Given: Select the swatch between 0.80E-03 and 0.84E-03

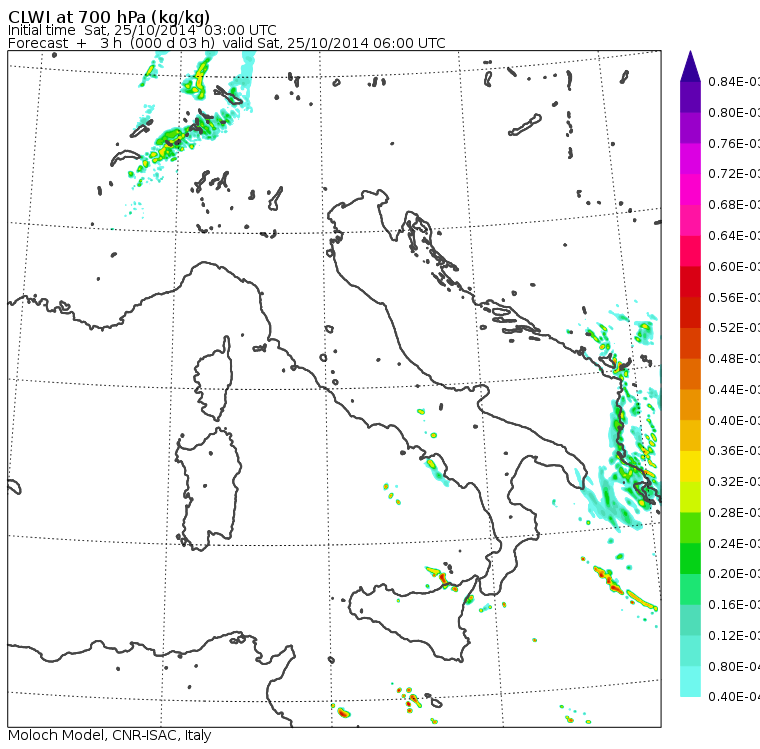Looking at the screenshot, I should pyautogui.click(x=690, y=97).
